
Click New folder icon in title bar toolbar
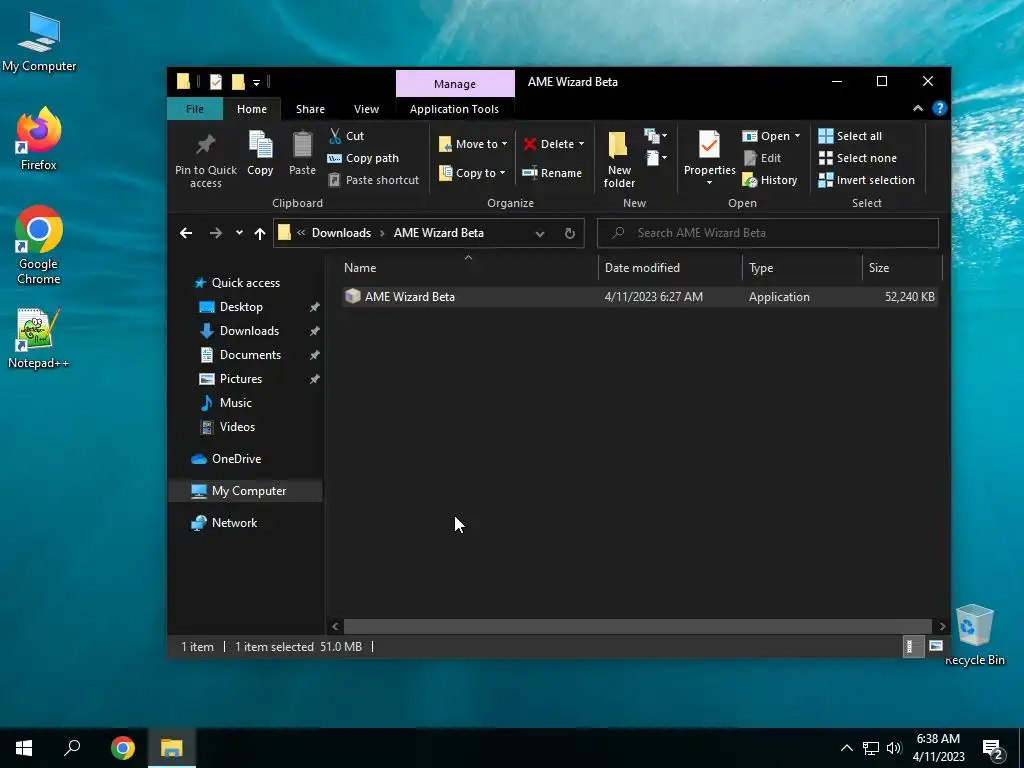[x=238, y=82]
